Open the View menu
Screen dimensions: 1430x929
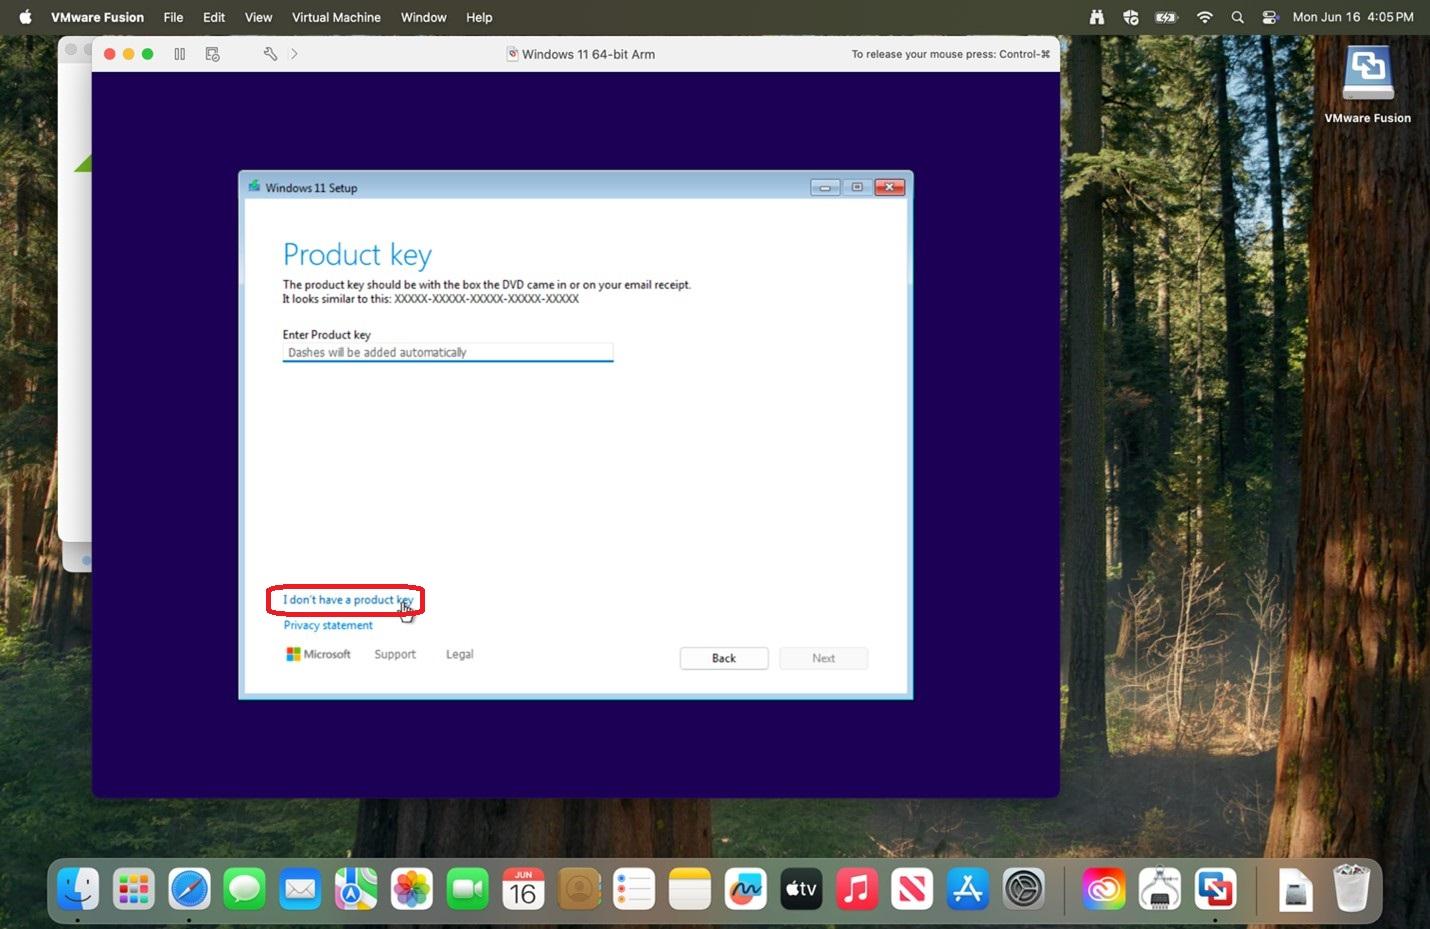pyautogui.click(x=258, y=17)
